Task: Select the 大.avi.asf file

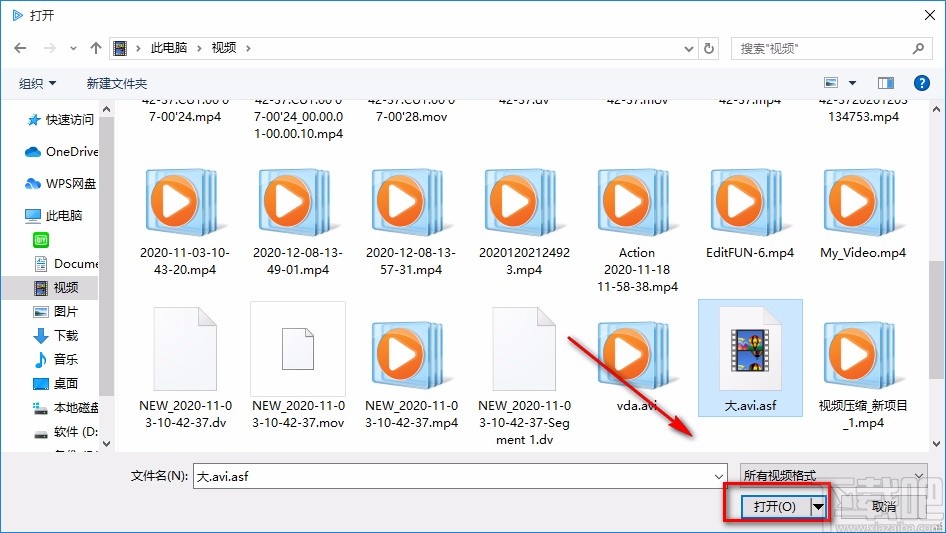Action: pyautogui.click(x=750, y=359)
